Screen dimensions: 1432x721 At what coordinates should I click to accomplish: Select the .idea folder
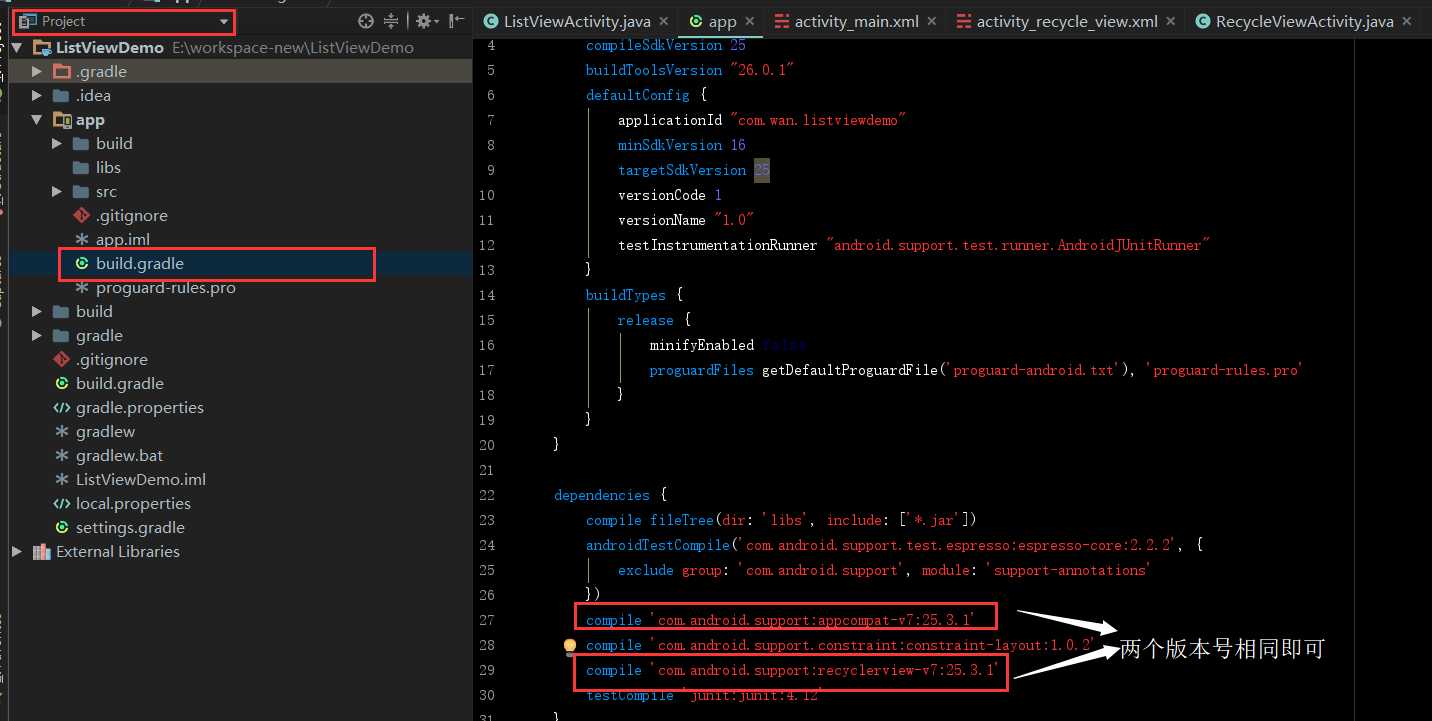click(93, 96)
